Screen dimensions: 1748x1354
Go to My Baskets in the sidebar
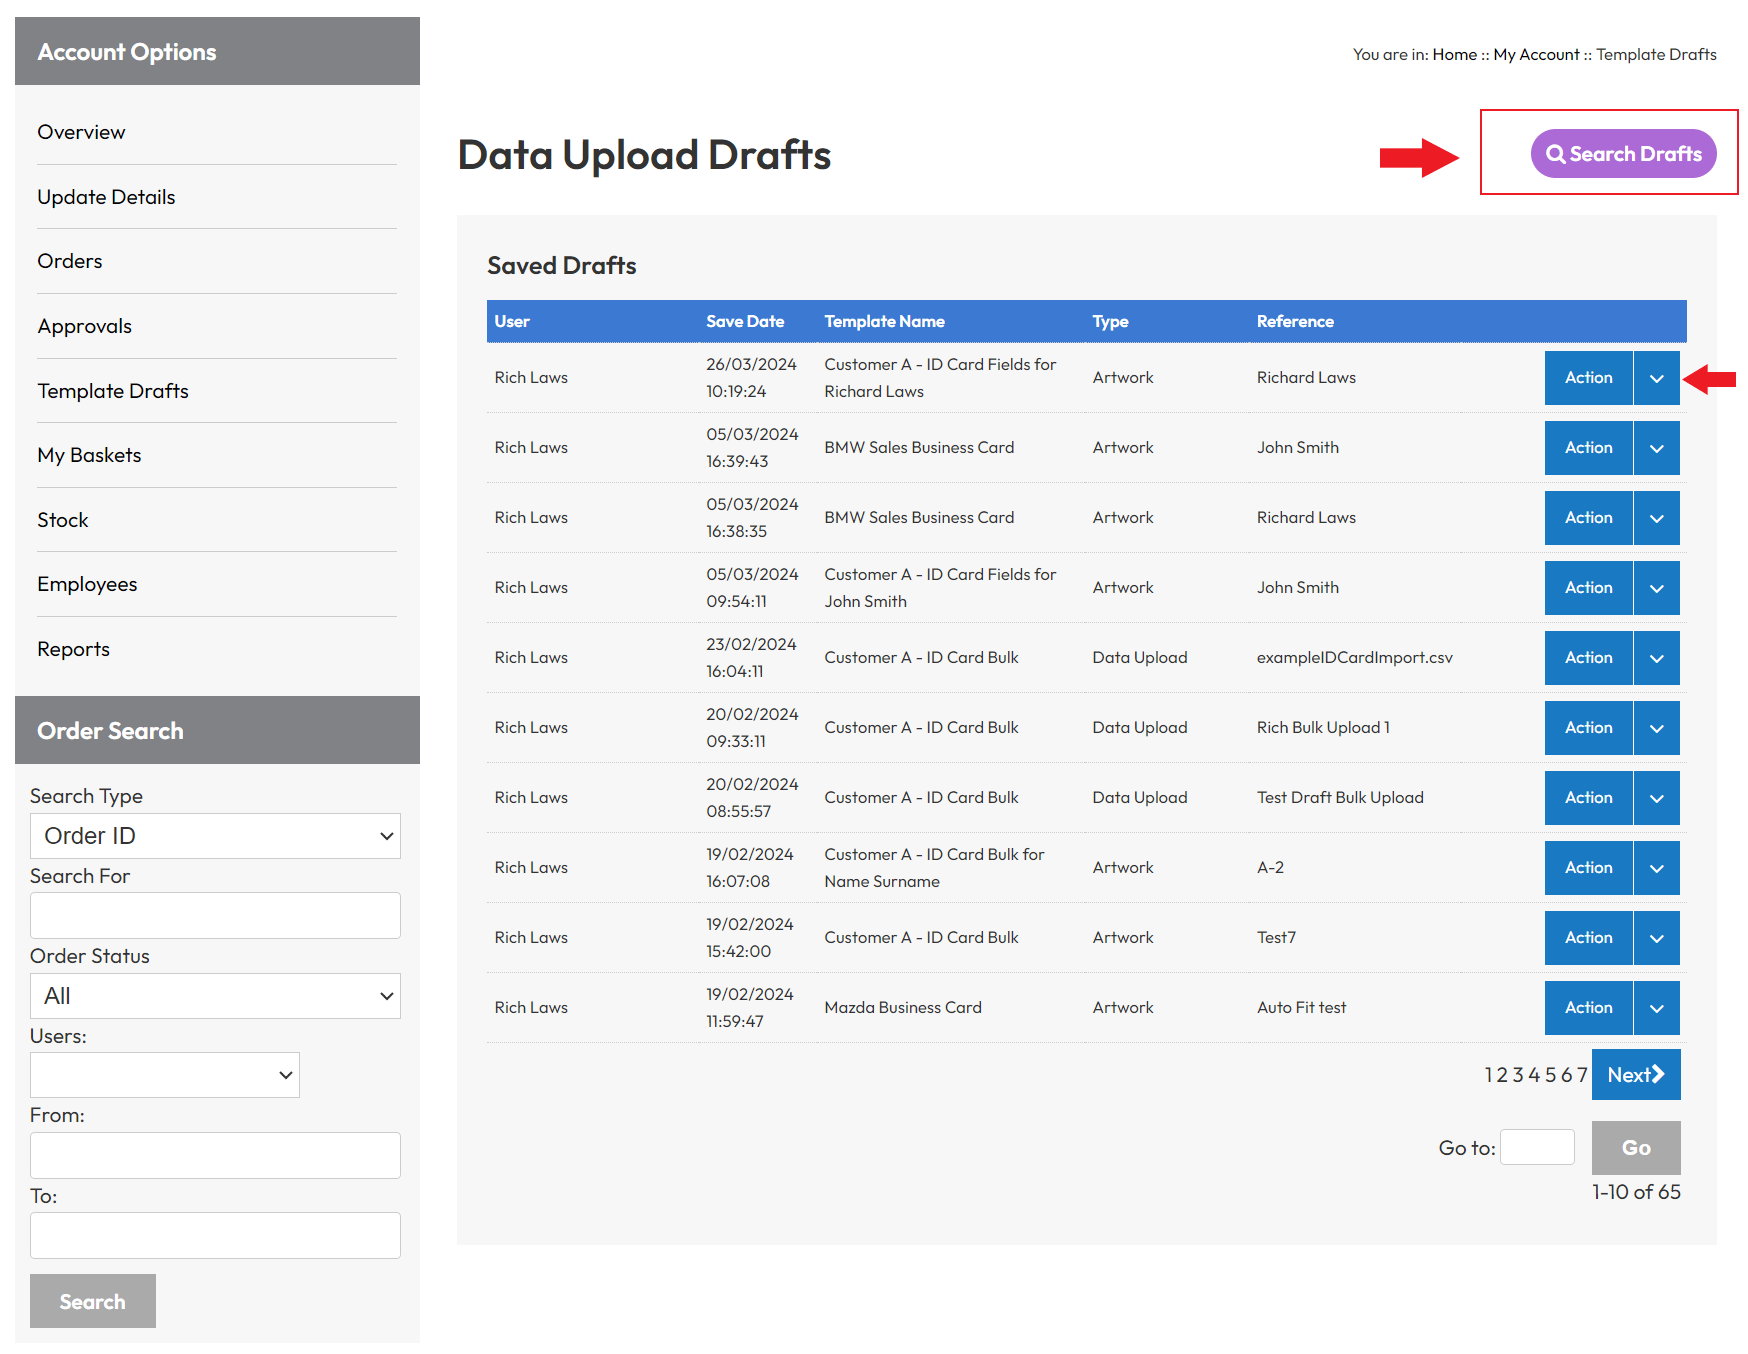89,455
